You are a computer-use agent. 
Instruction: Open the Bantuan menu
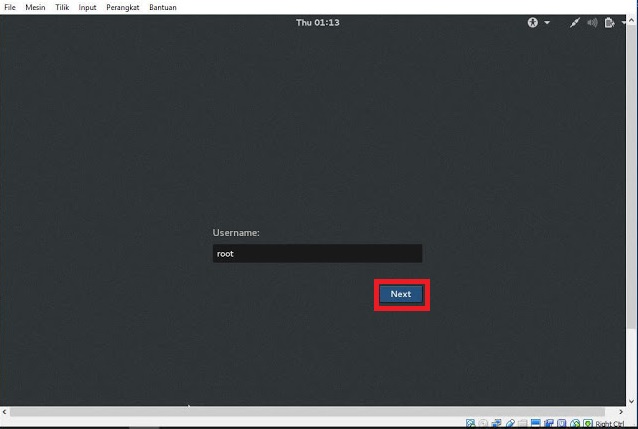(163, 7)
